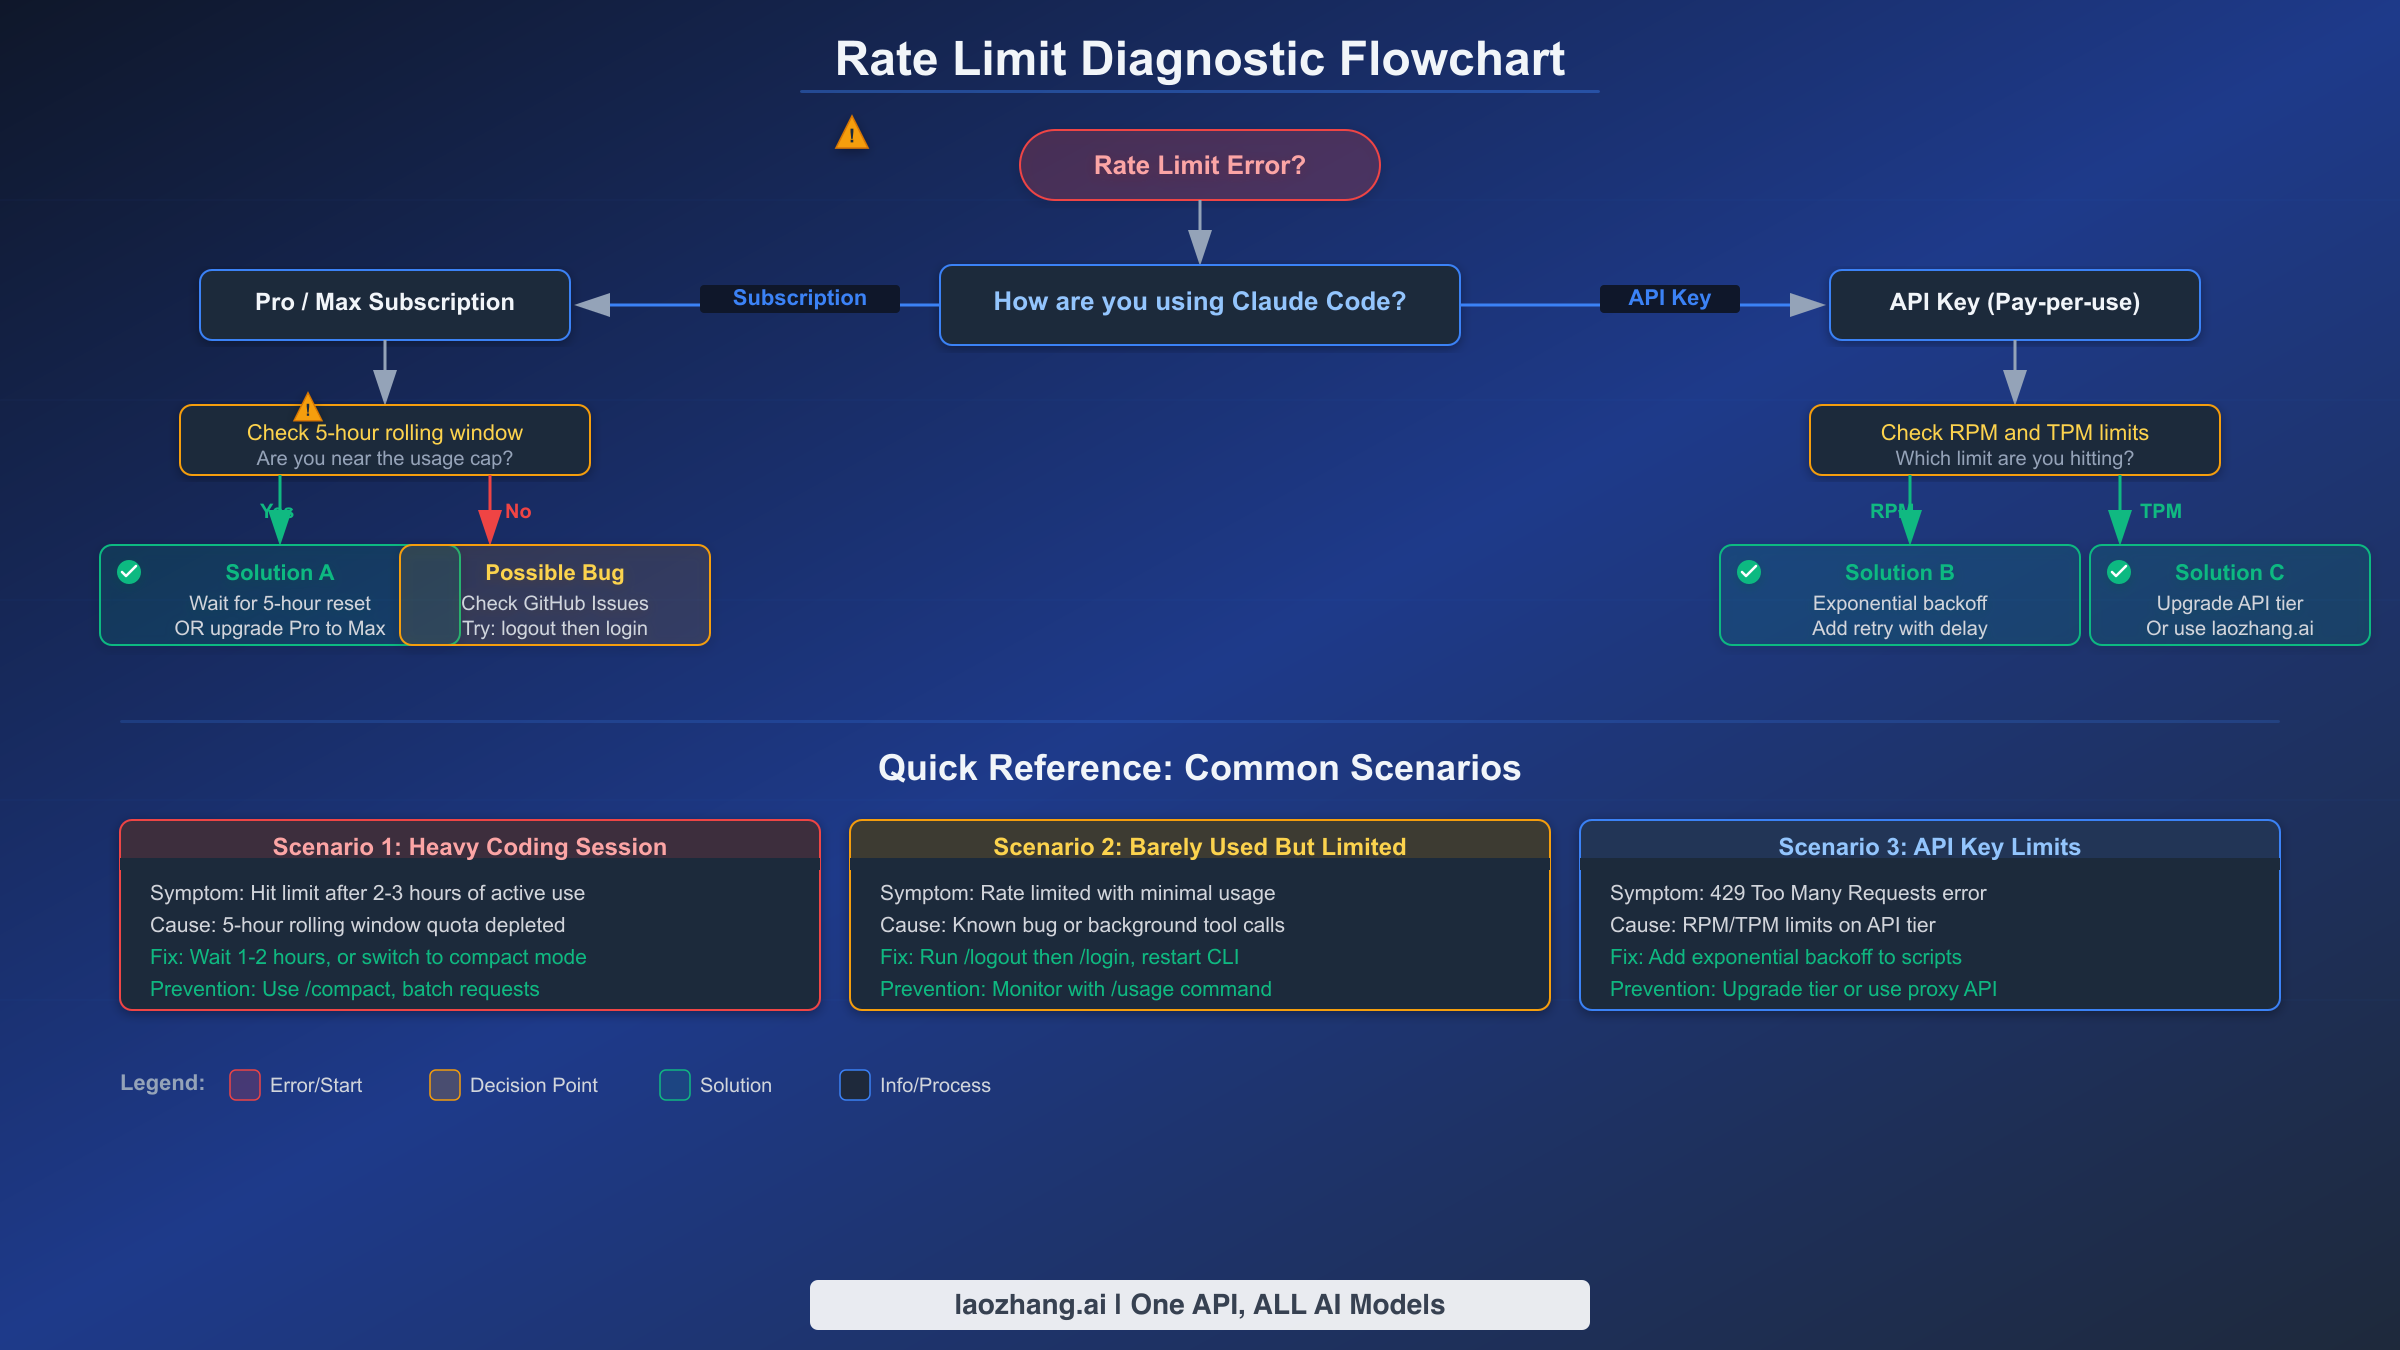The width and height of the screenshot is (2400, 1350).
Task: Click the green checkmark on Solution B
Action: [x=1746, y=572]
